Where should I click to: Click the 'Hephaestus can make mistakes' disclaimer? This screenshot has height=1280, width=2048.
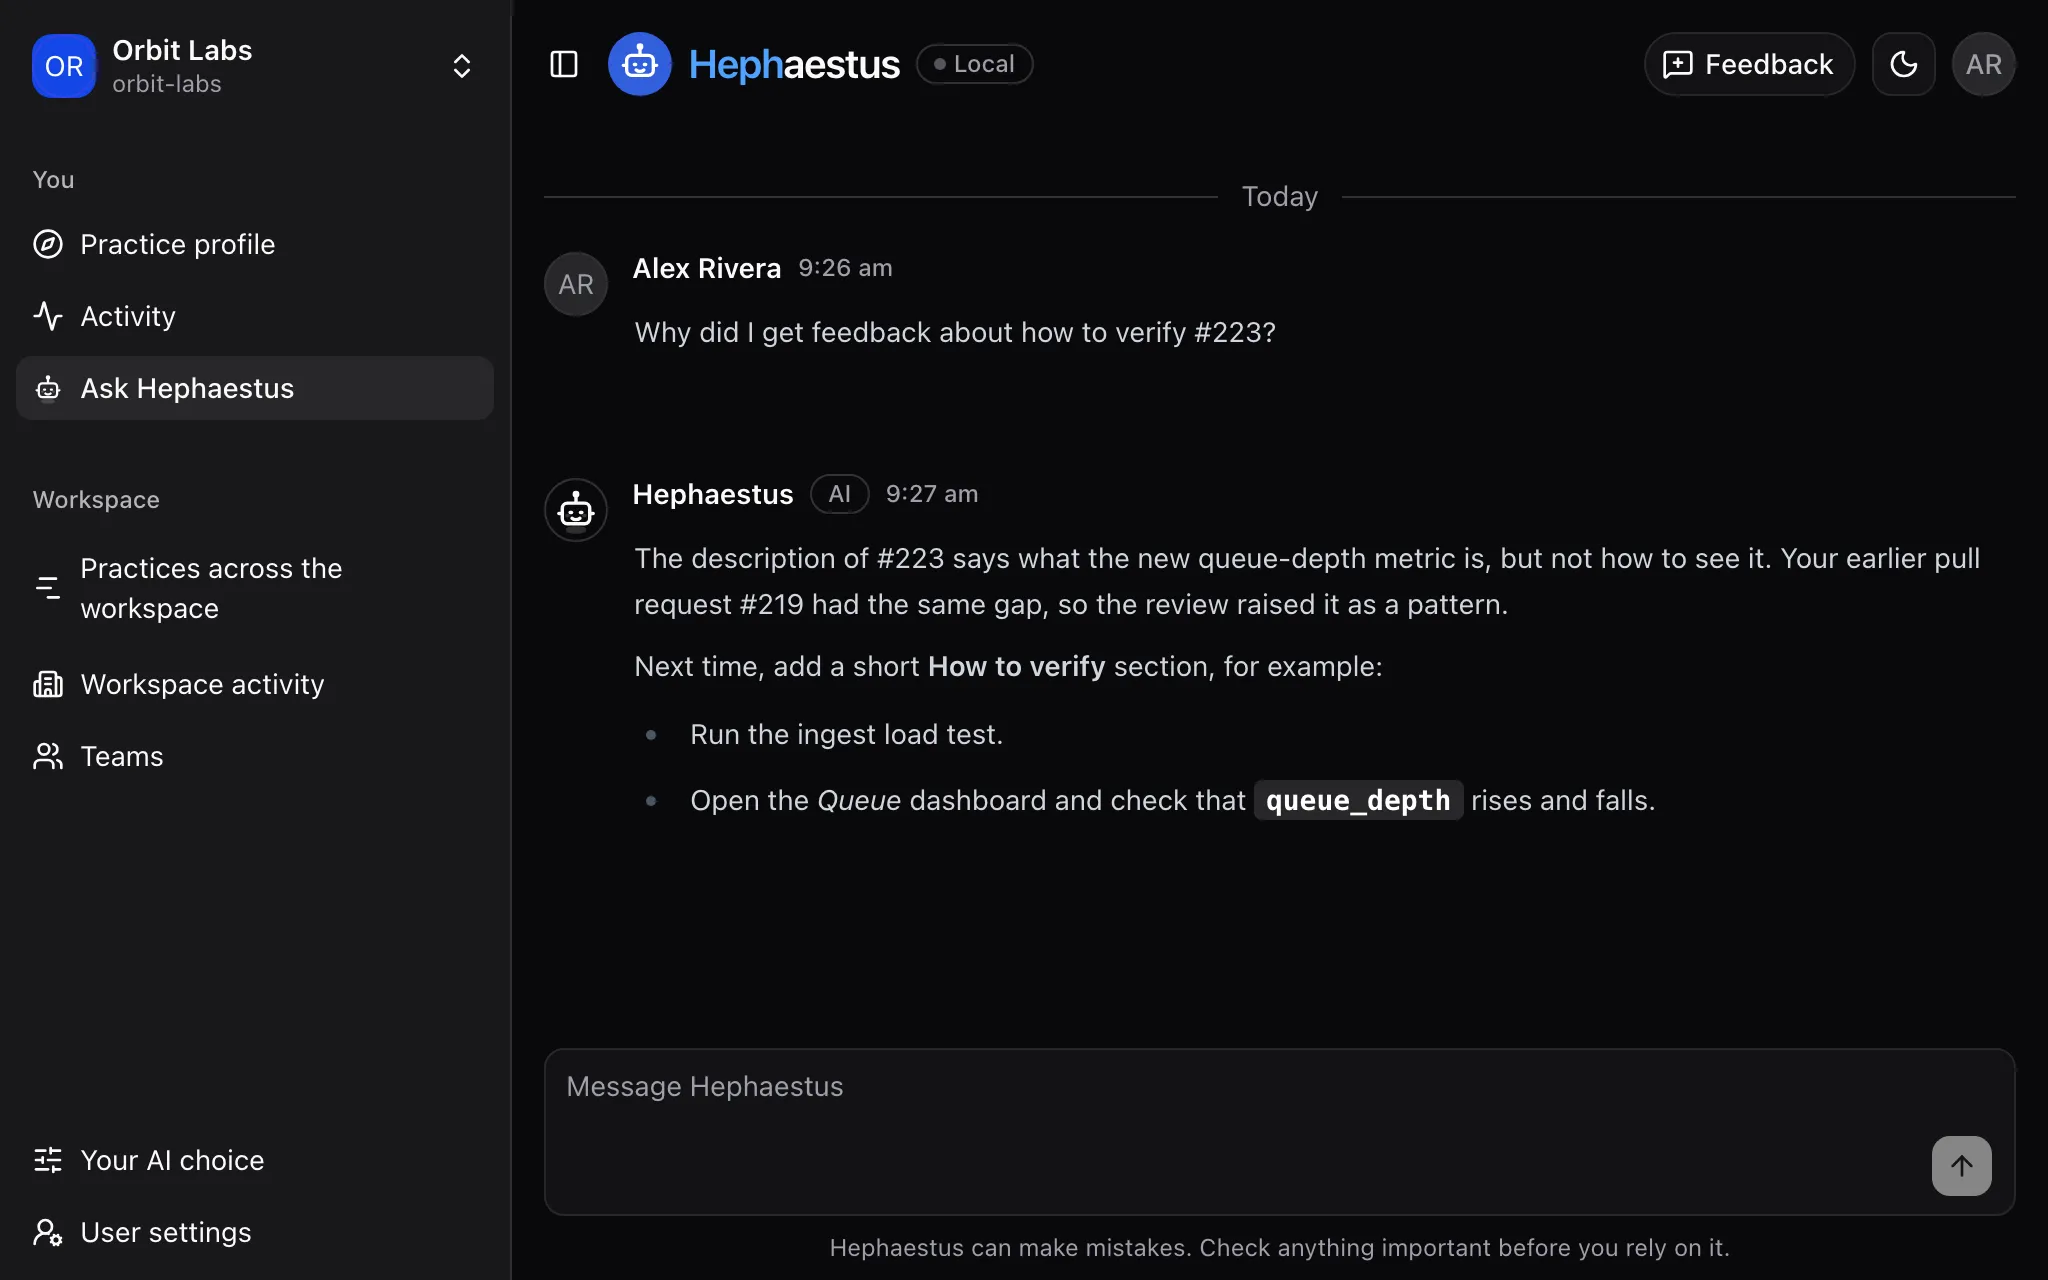coord(1279,1248)
